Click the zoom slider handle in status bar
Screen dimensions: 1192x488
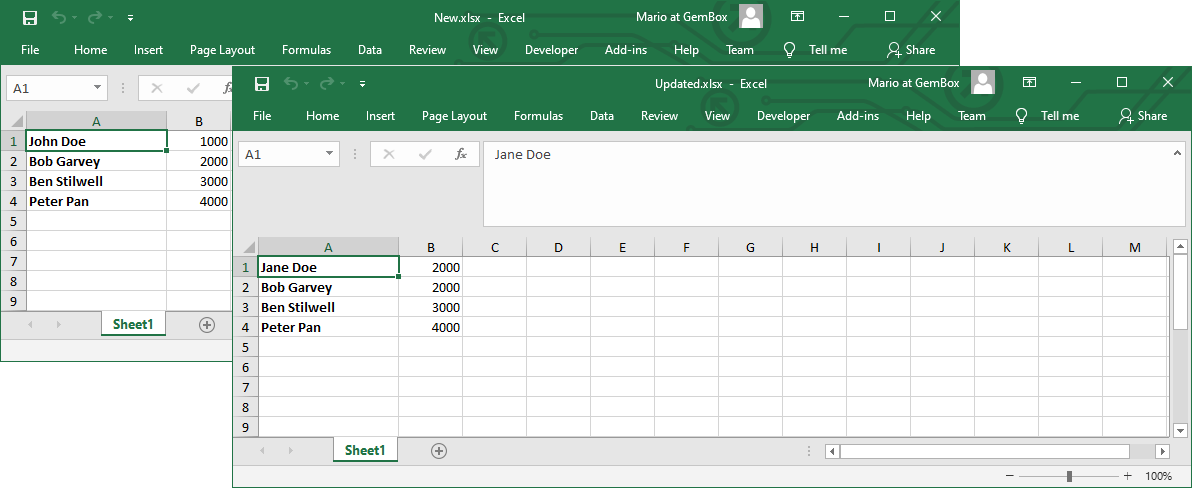click(x=1069, y=477)
